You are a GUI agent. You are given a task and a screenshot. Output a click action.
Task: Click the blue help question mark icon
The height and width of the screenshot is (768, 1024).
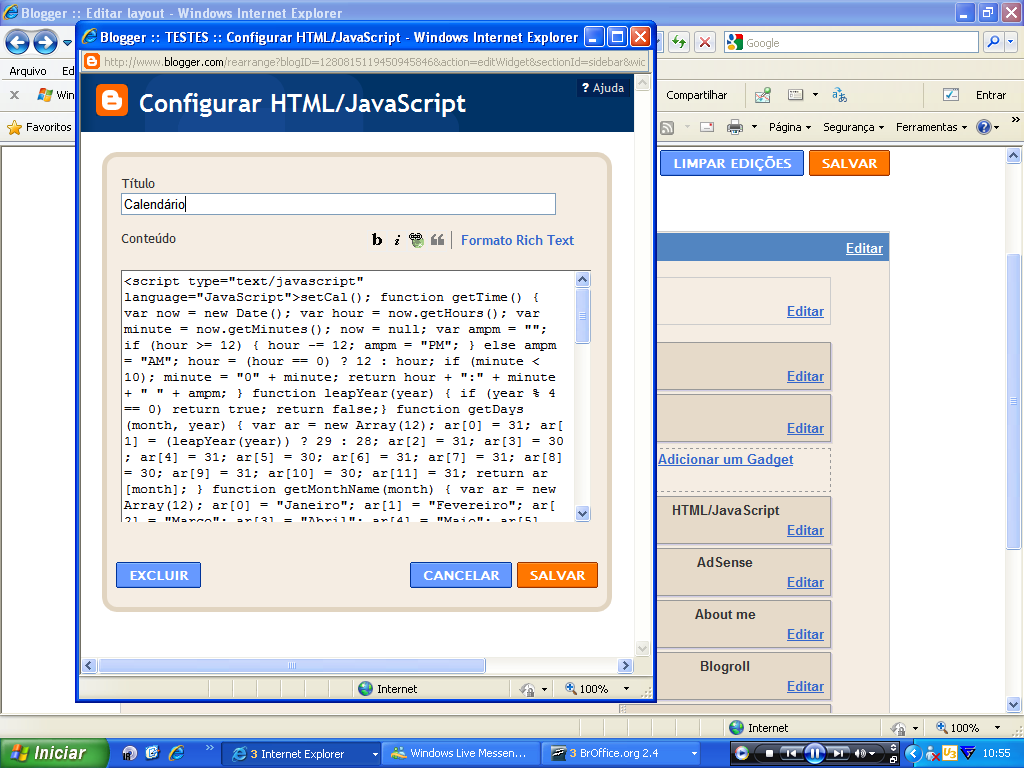[x=984, y=127]
